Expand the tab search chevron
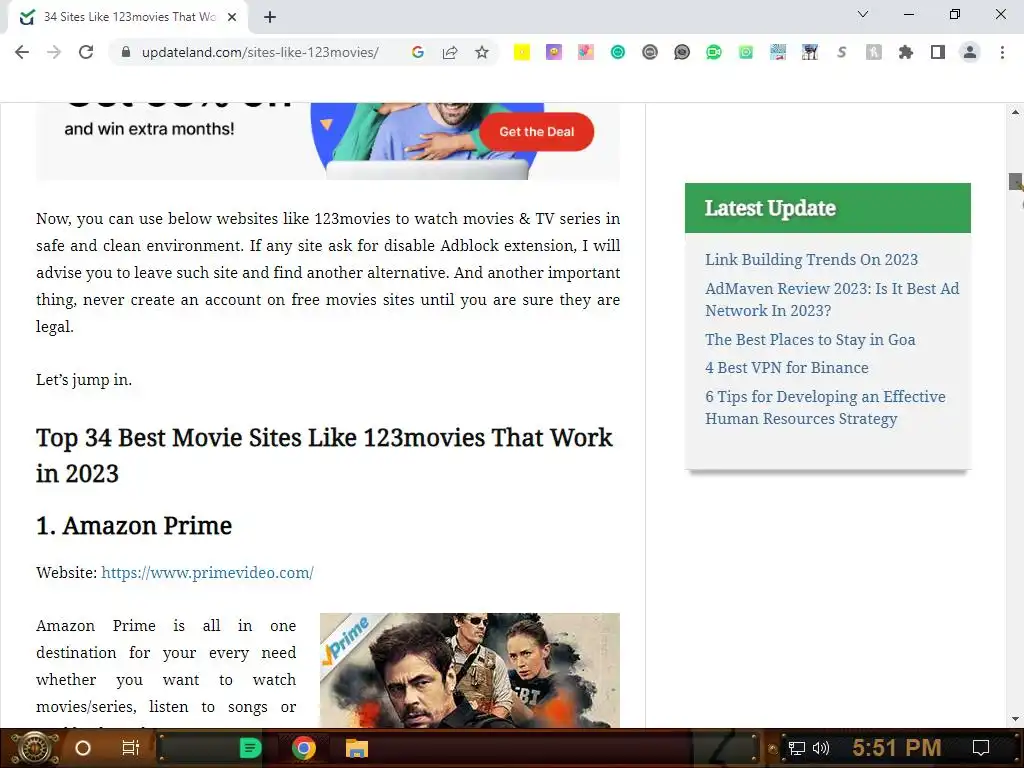 pyautogui.click(x=863, y=14)
